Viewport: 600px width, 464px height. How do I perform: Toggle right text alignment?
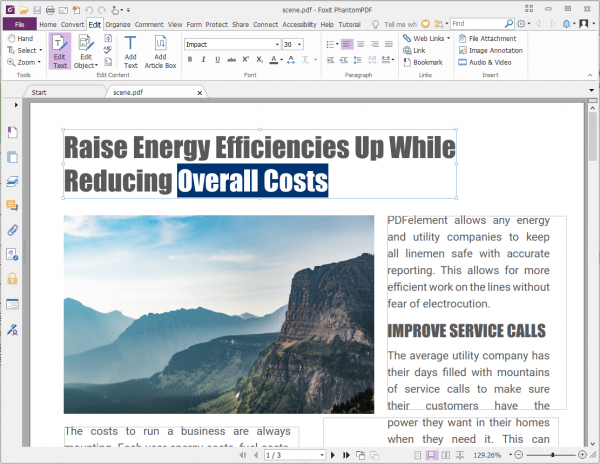(375, 44)
